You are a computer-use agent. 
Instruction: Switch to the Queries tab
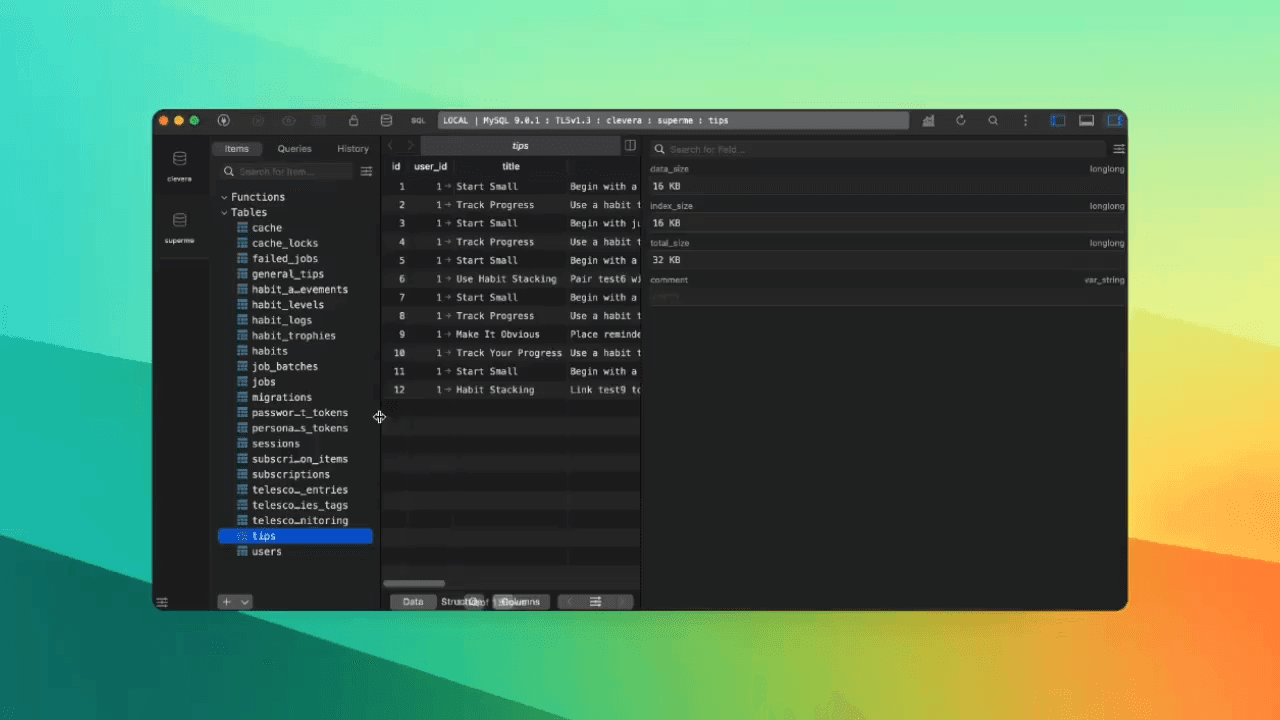pos(295,149)
